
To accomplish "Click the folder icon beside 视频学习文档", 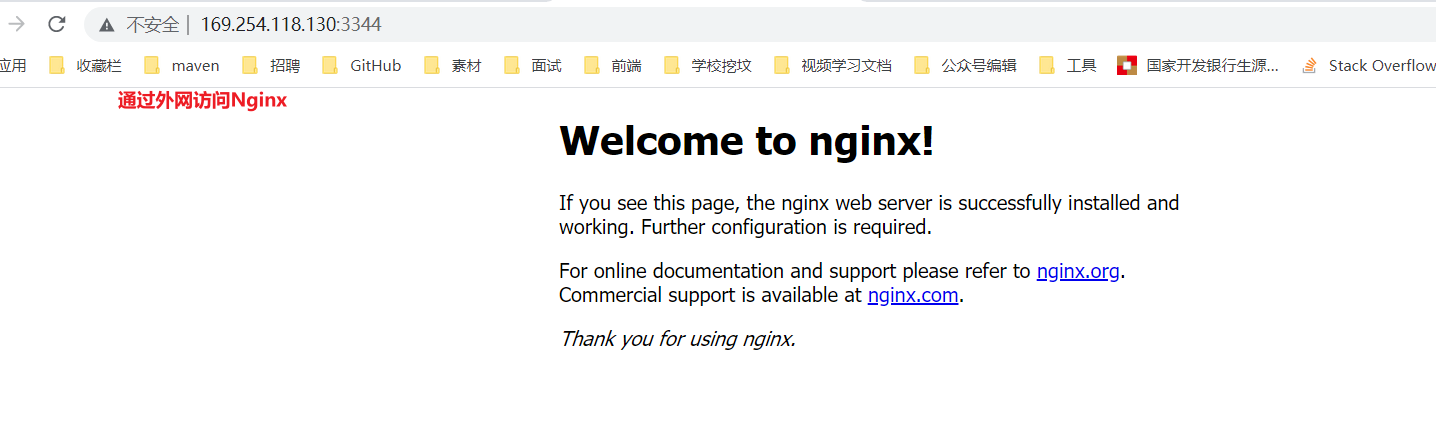I will coord(782,66).
